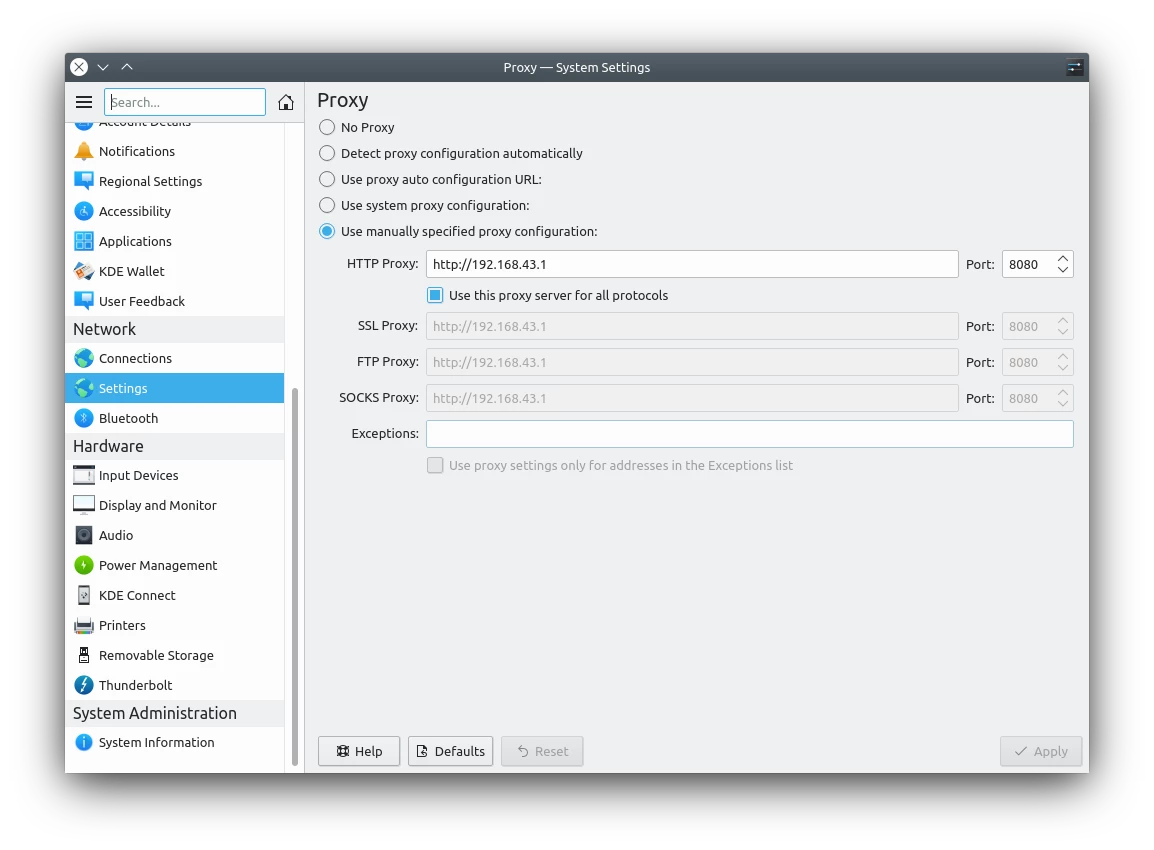Open Notifications settings via bell icon

point(84,151)
